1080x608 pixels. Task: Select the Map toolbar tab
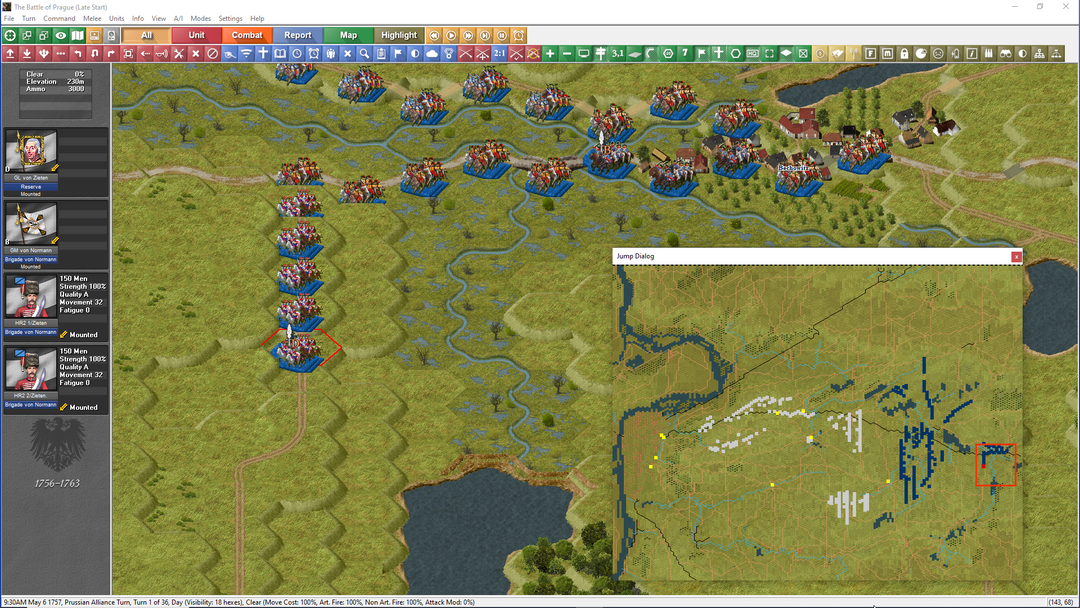[348, 35]
